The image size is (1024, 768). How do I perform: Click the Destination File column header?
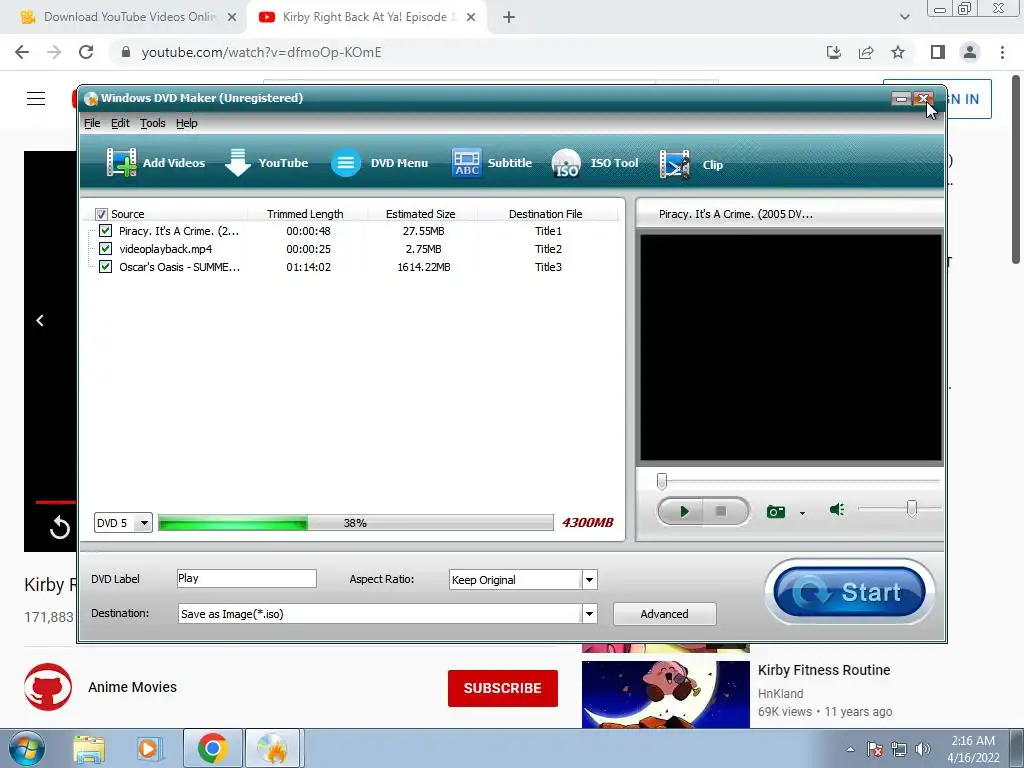[546, 214]
